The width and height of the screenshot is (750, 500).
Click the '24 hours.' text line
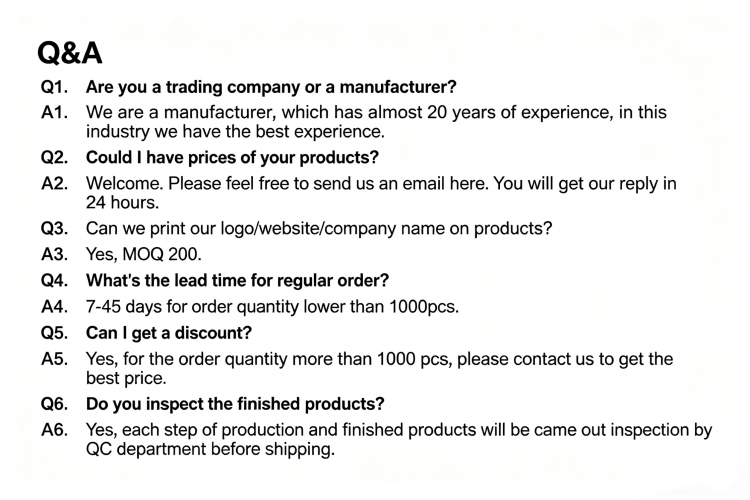click(x=122, y=202)
